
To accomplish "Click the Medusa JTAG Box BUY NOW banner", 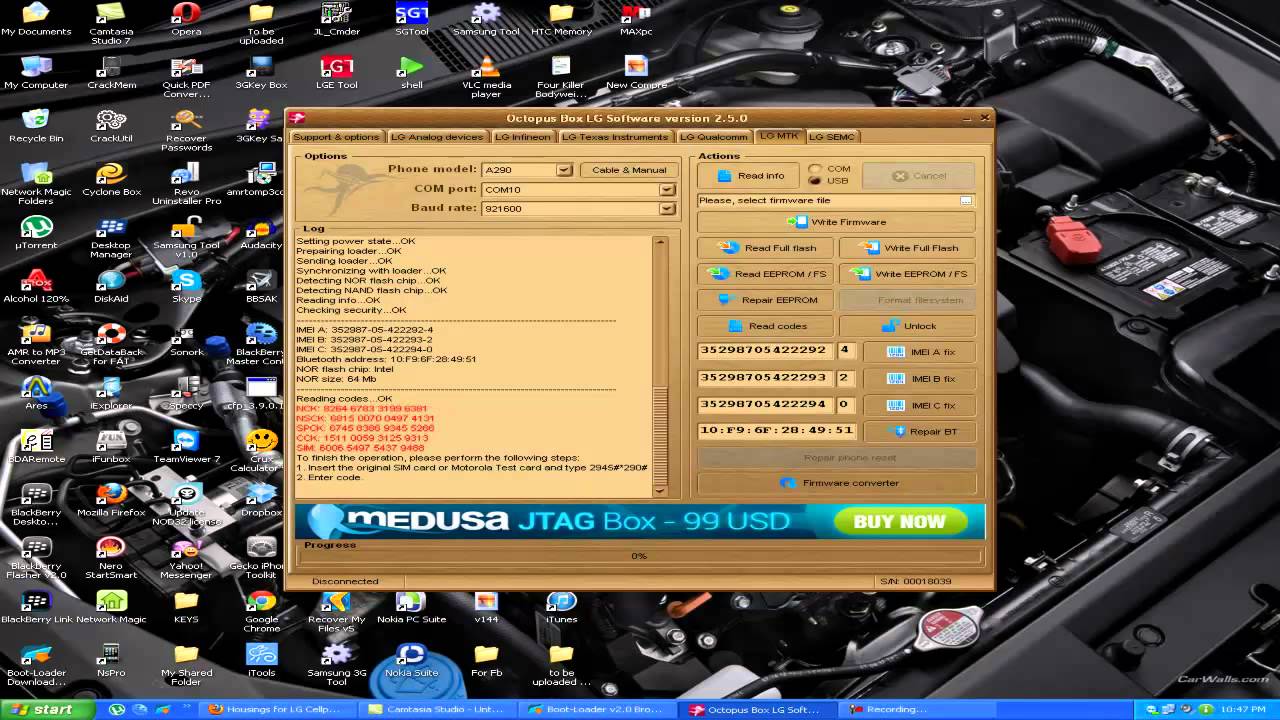I will tap(639, 521).
